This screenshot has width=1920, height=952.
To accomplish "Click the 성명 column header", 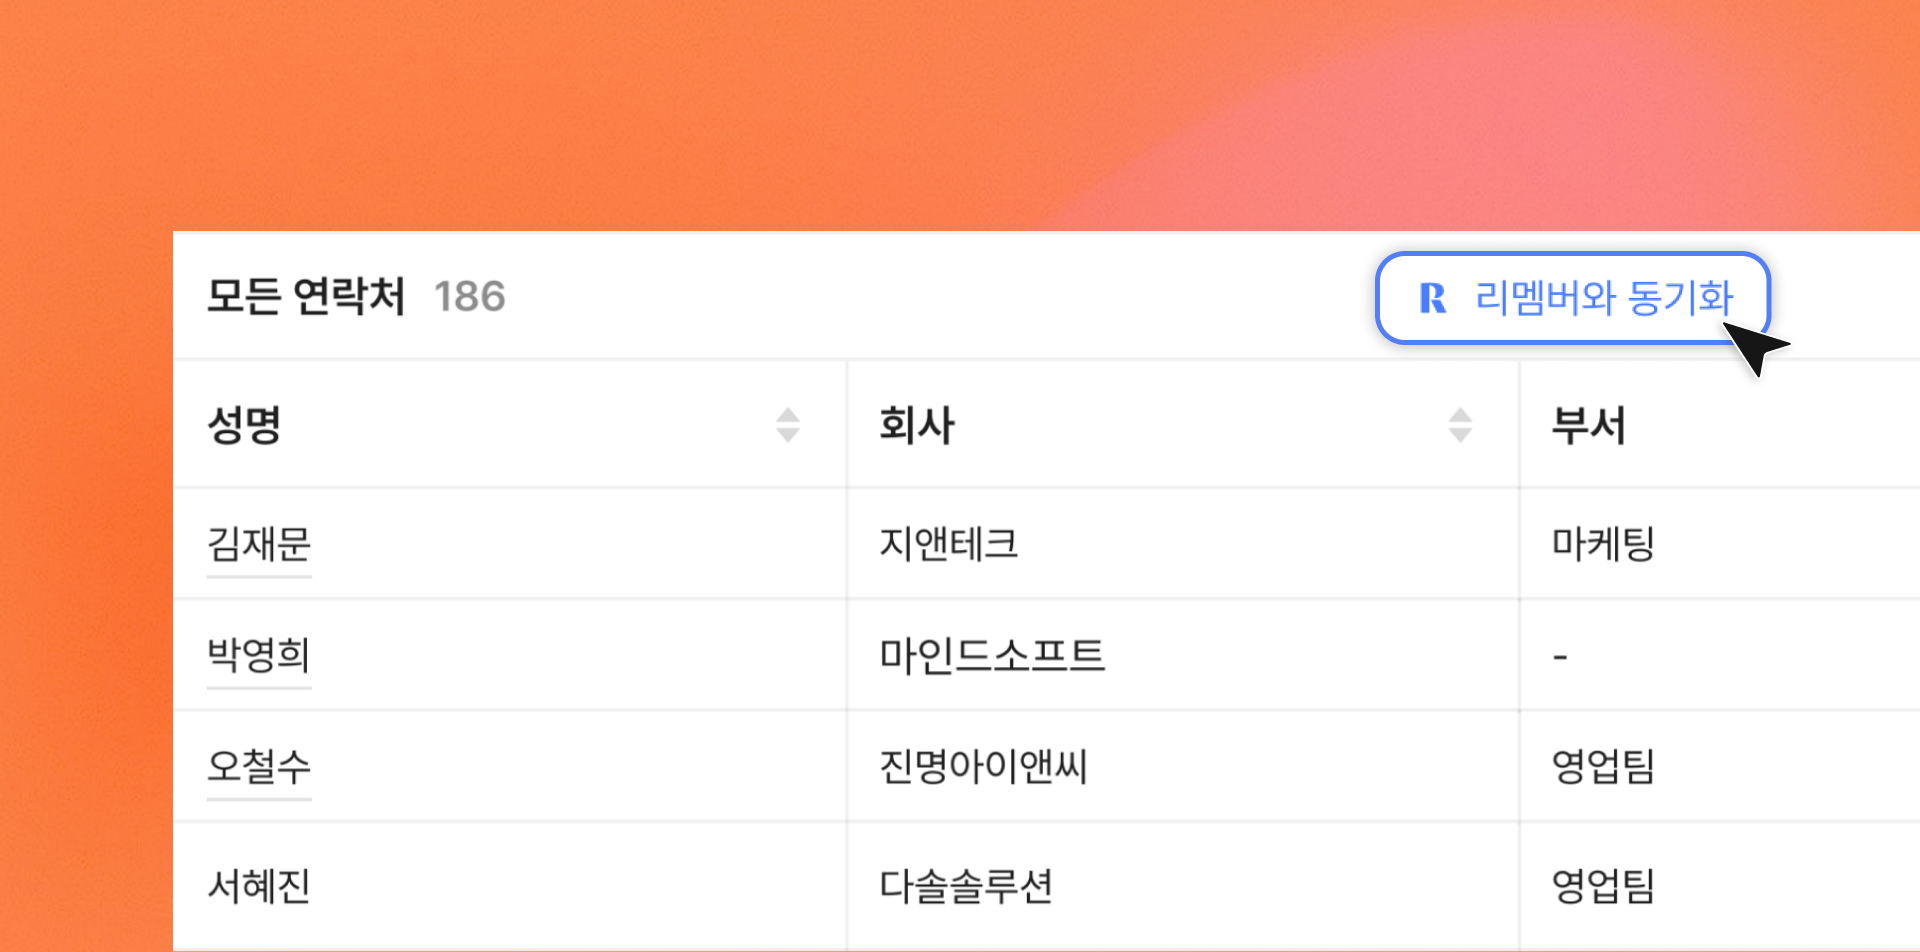I will [x=244, y=425].
